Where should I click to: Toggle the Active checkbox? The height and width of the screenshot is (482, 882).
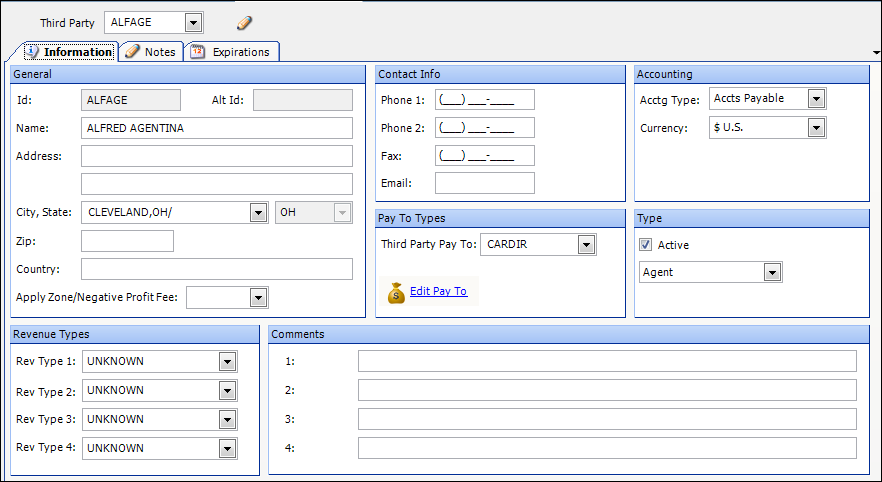646,245
